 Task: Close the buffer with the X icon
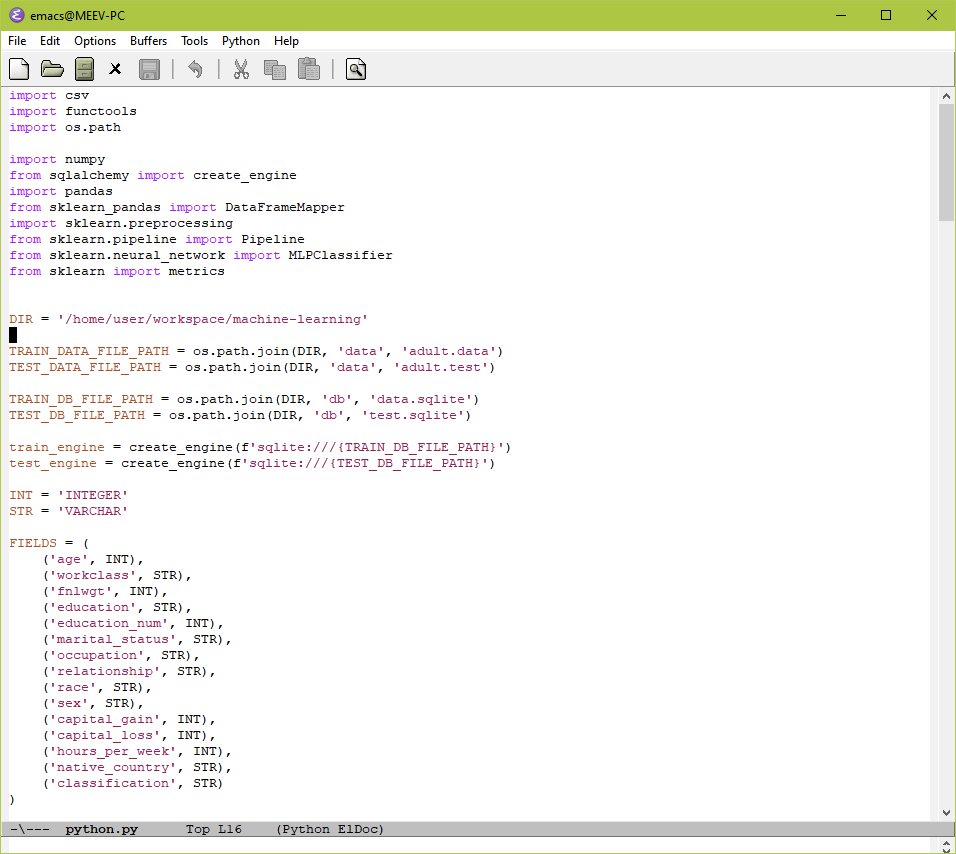(115, 69)
